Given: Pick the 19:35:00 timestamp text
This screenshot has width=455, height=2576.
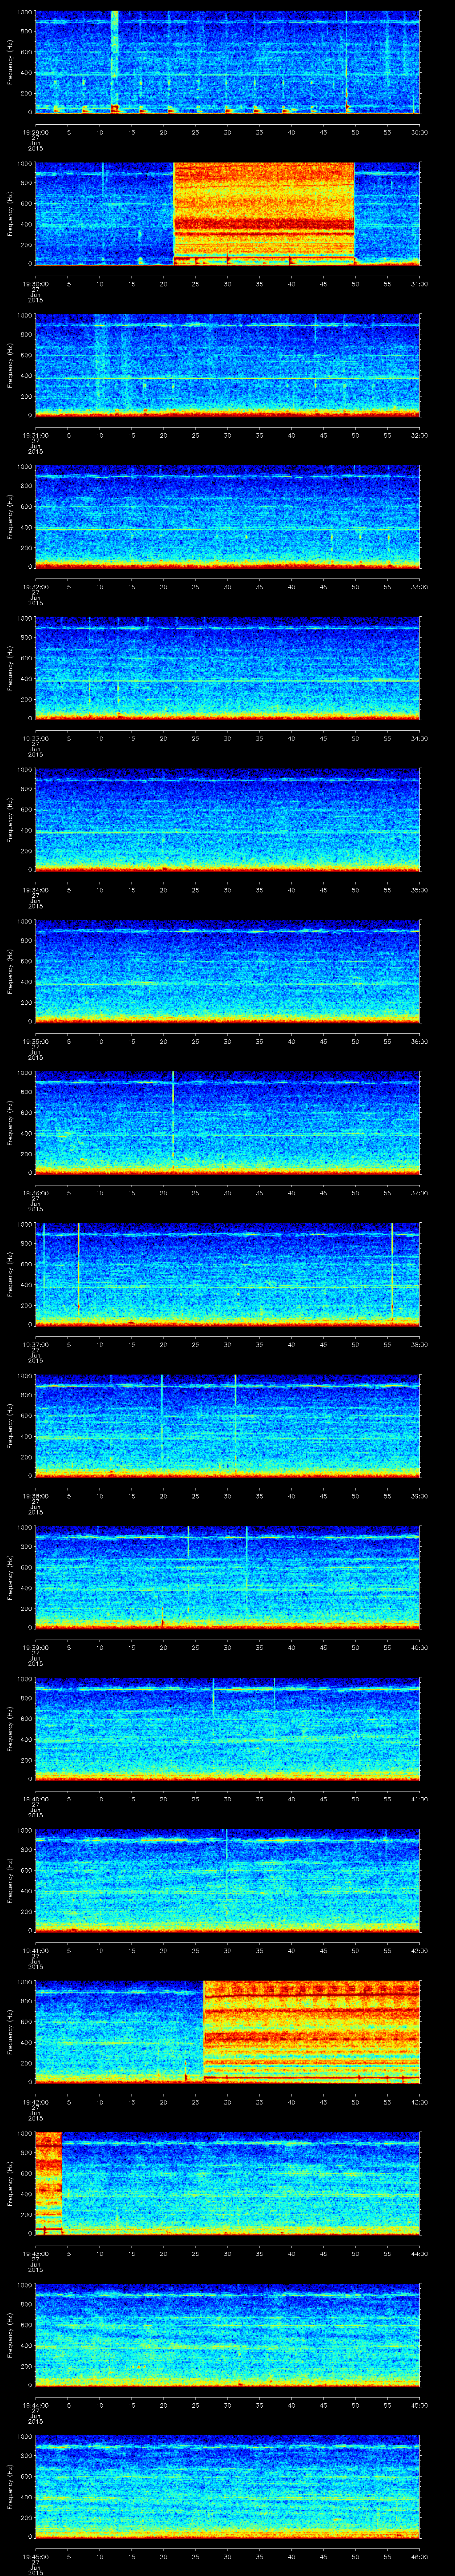Looking at the screenshot, I should [x=35, y=1041].
